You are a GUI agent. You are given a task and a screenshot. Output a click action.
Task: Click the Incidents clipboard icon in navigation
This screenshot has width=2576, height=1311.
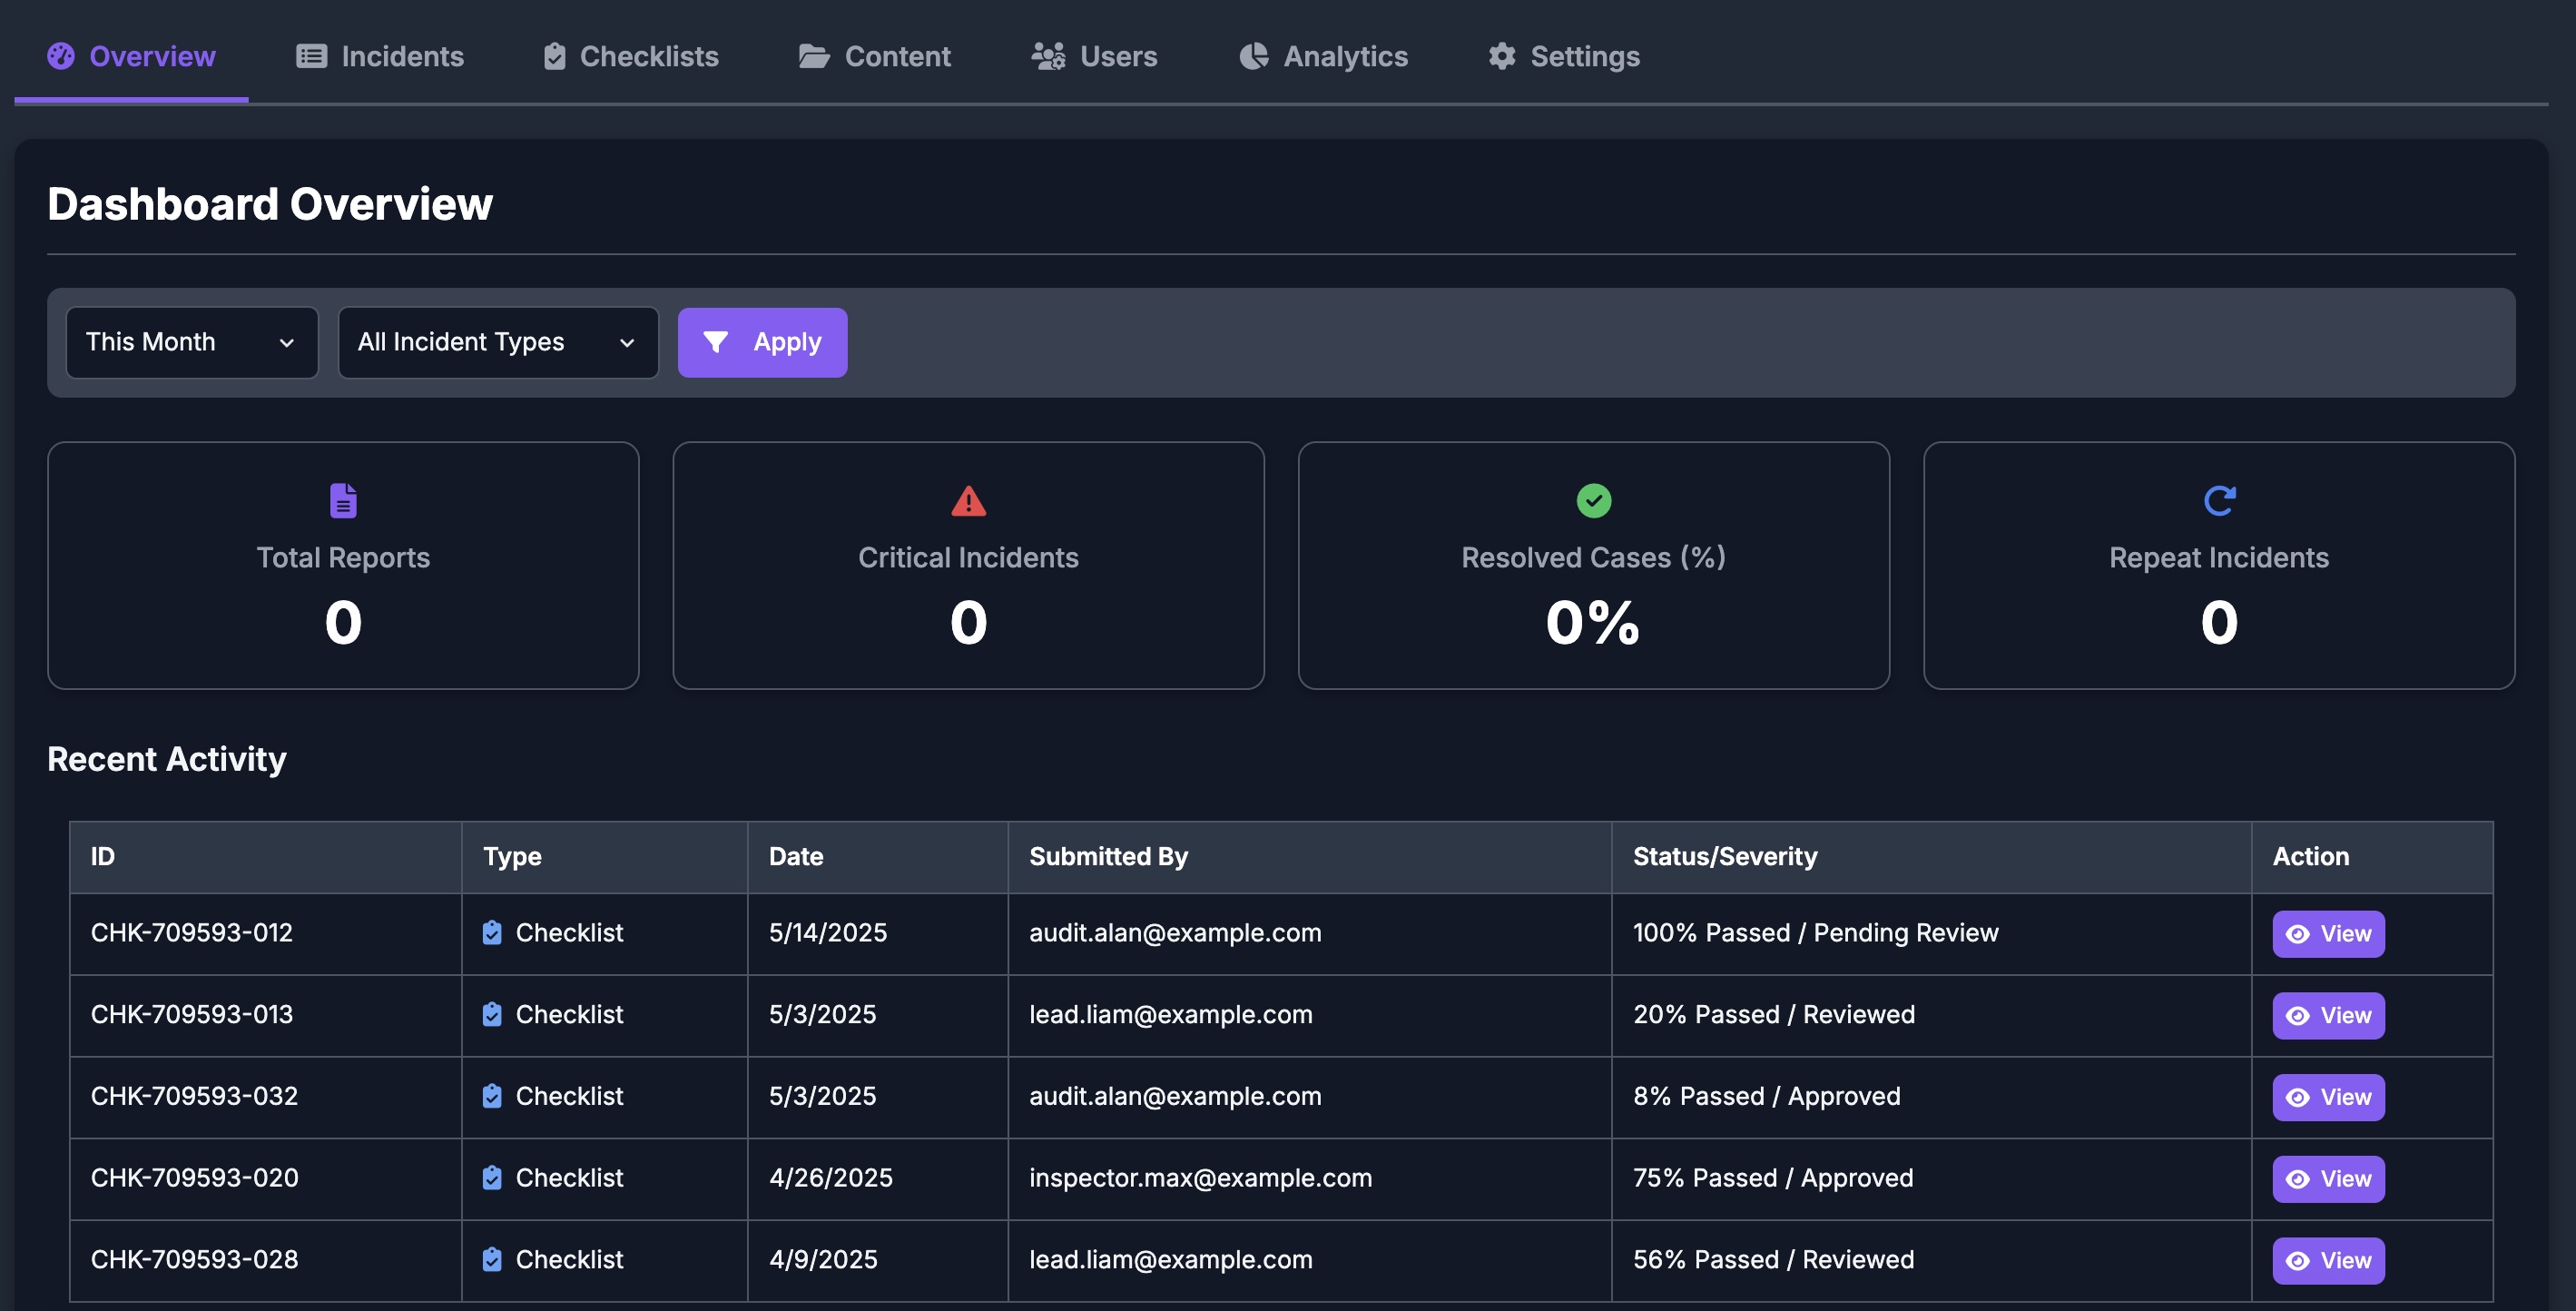coord(310,56)
